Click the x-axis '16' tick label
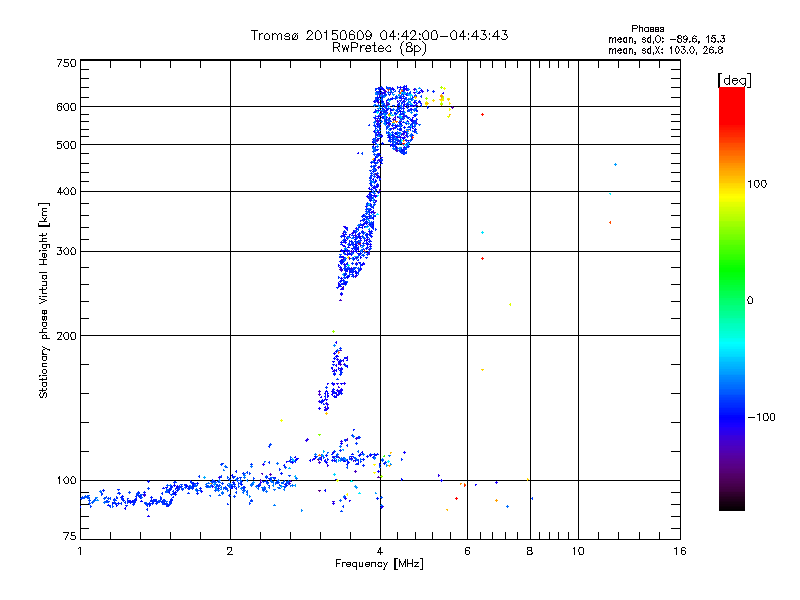Image resolution: width=800 pixels, height=600 pixels. point(680,551)
